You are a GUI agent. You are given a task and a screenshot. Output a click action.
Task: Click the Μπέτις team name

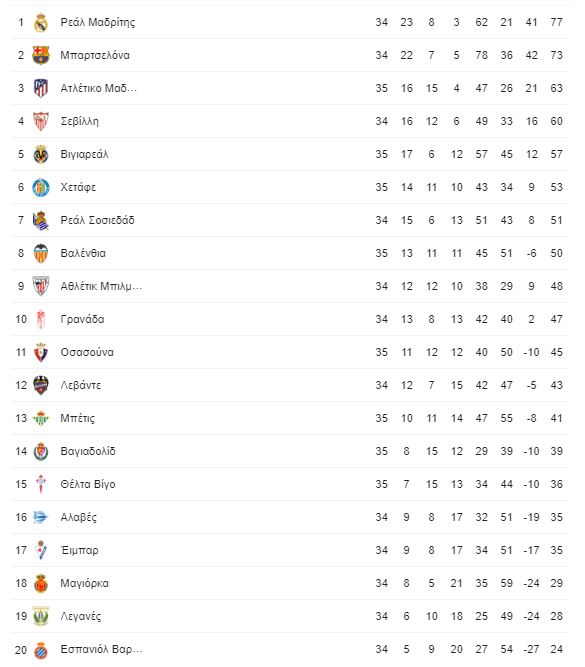(x=77, y=419)
